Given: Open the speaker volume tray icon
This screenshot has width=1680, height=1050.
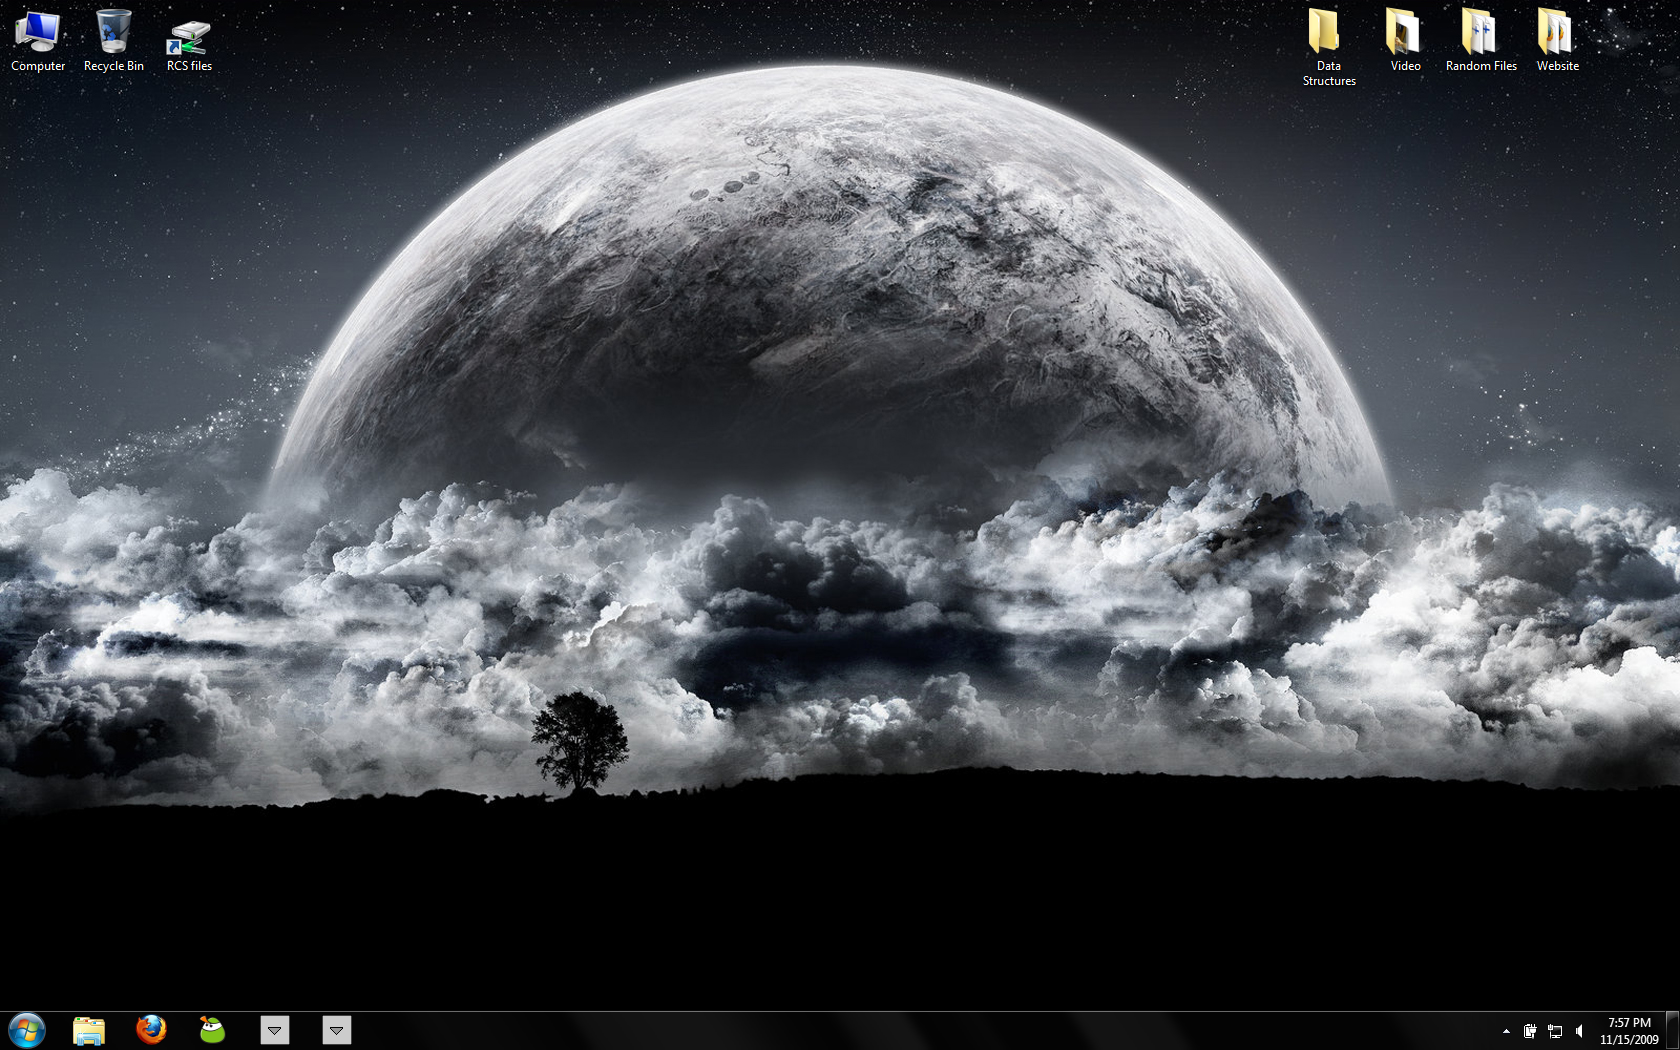Looking at the screenshot, I should [1580, 1031].
